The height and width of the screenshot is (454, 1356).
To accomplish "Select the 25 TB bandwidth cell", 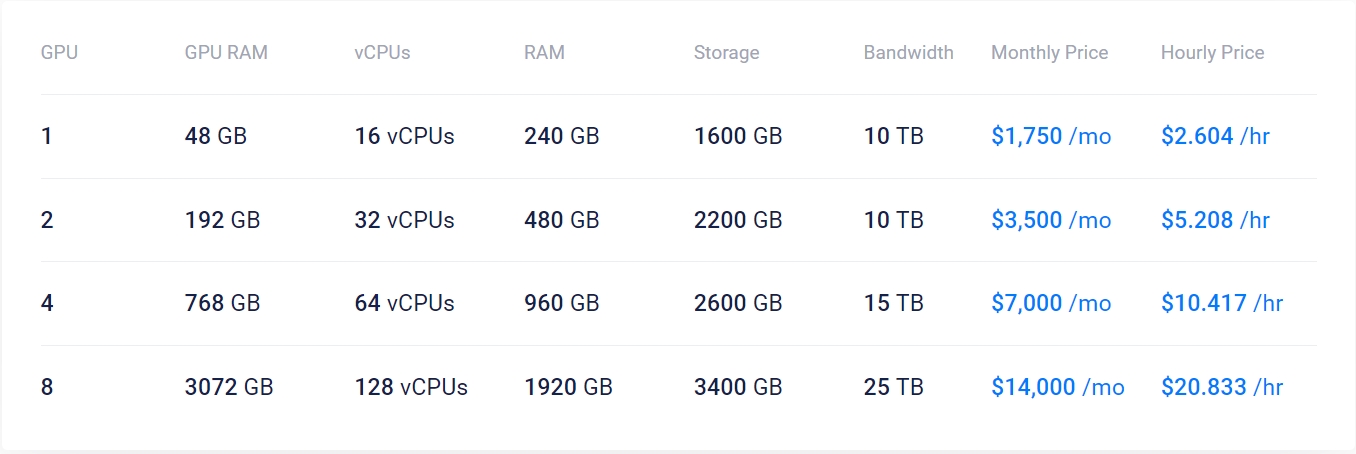I will click(x=893, y=387).
